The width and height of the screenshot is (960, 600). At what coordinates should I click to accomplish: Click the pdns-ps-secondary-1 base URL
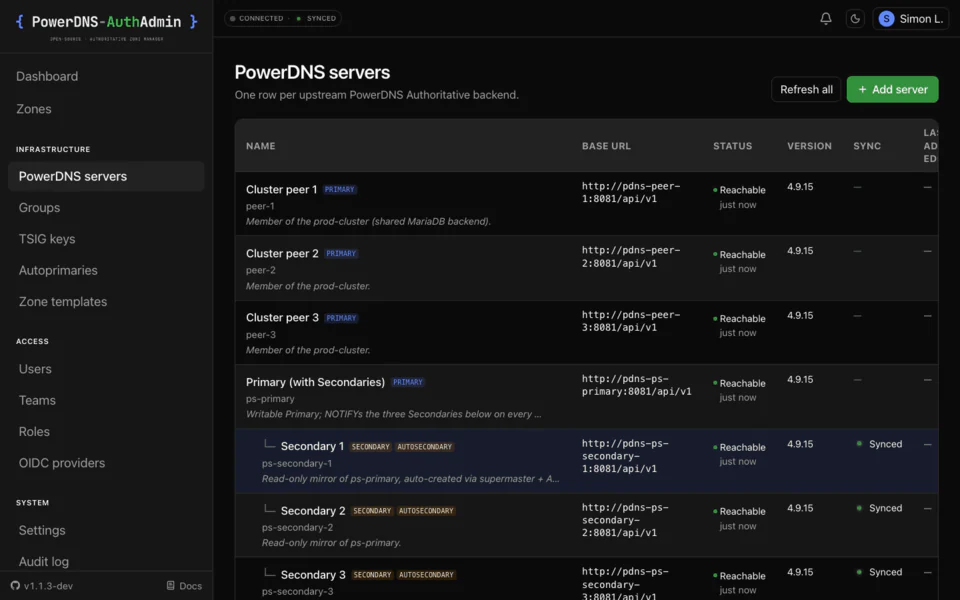coord(625,456)
